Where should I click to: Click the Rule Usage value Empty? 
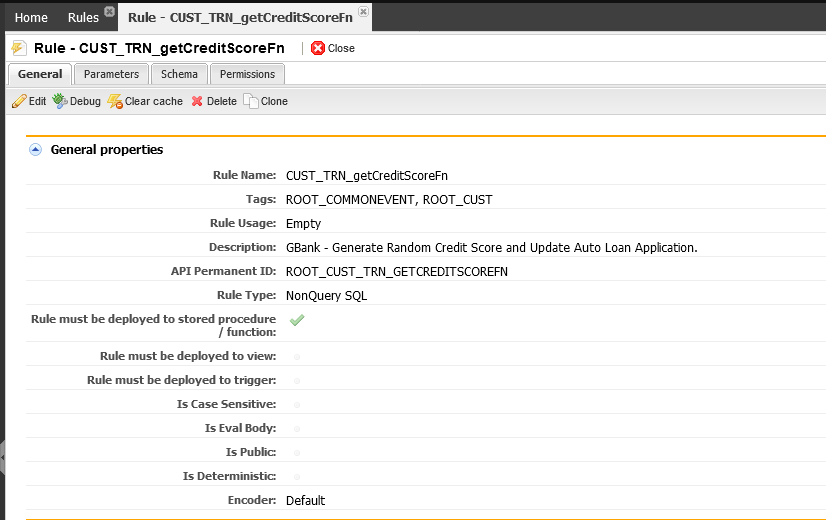pyautogui.click(x=303, y=224)
